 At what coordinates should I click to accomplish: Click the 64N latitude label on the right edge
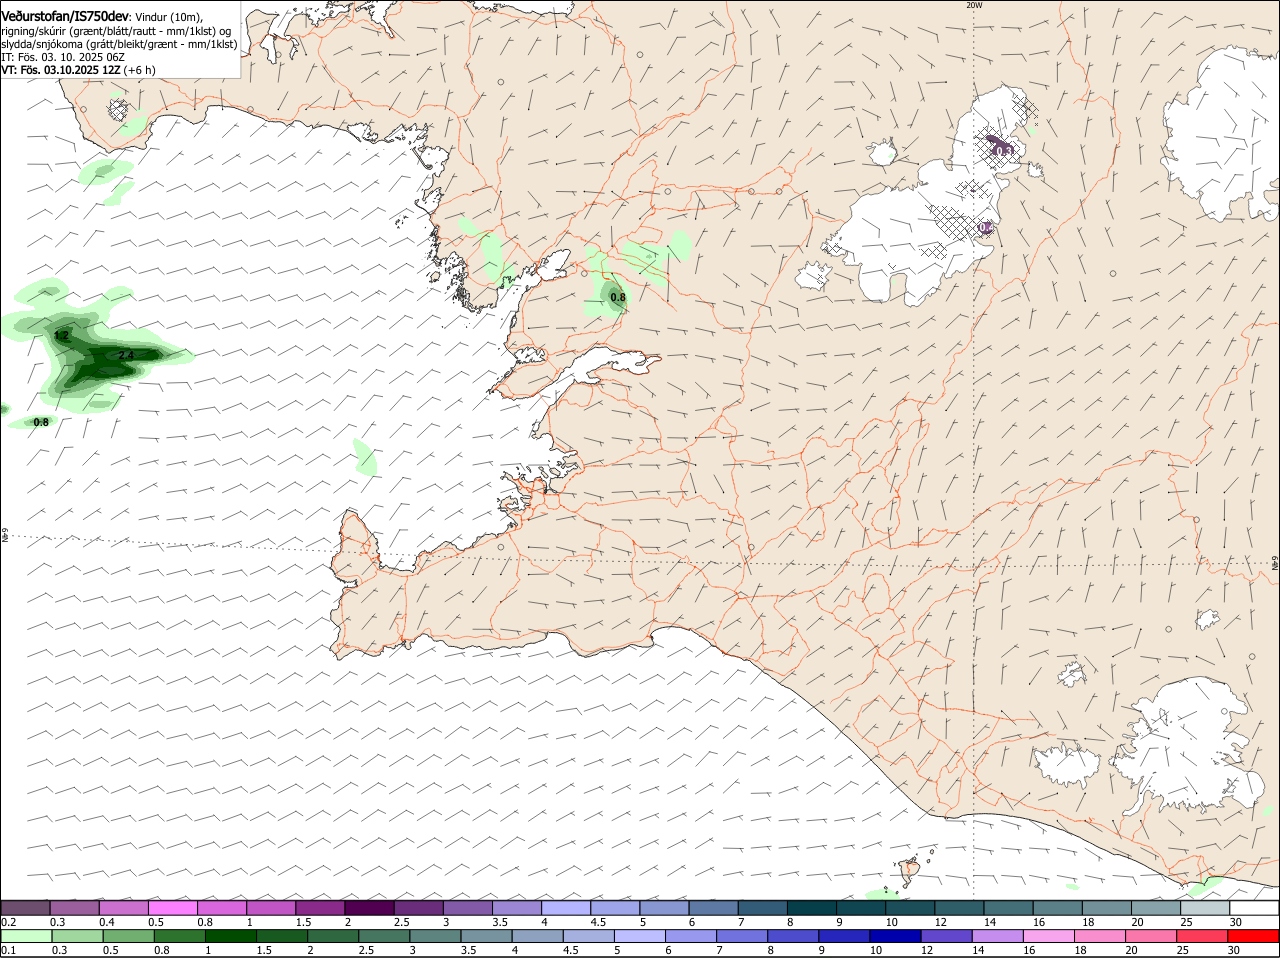(1275, 565)
